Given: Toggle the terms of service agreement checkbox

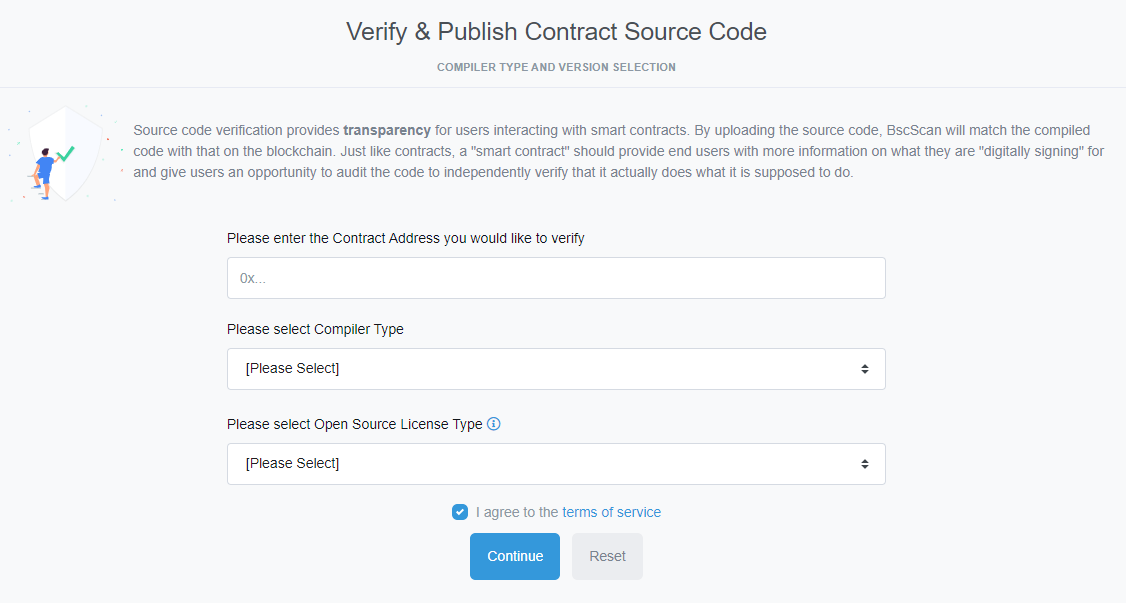Looking at the screenshot, I should click(460, 512).
